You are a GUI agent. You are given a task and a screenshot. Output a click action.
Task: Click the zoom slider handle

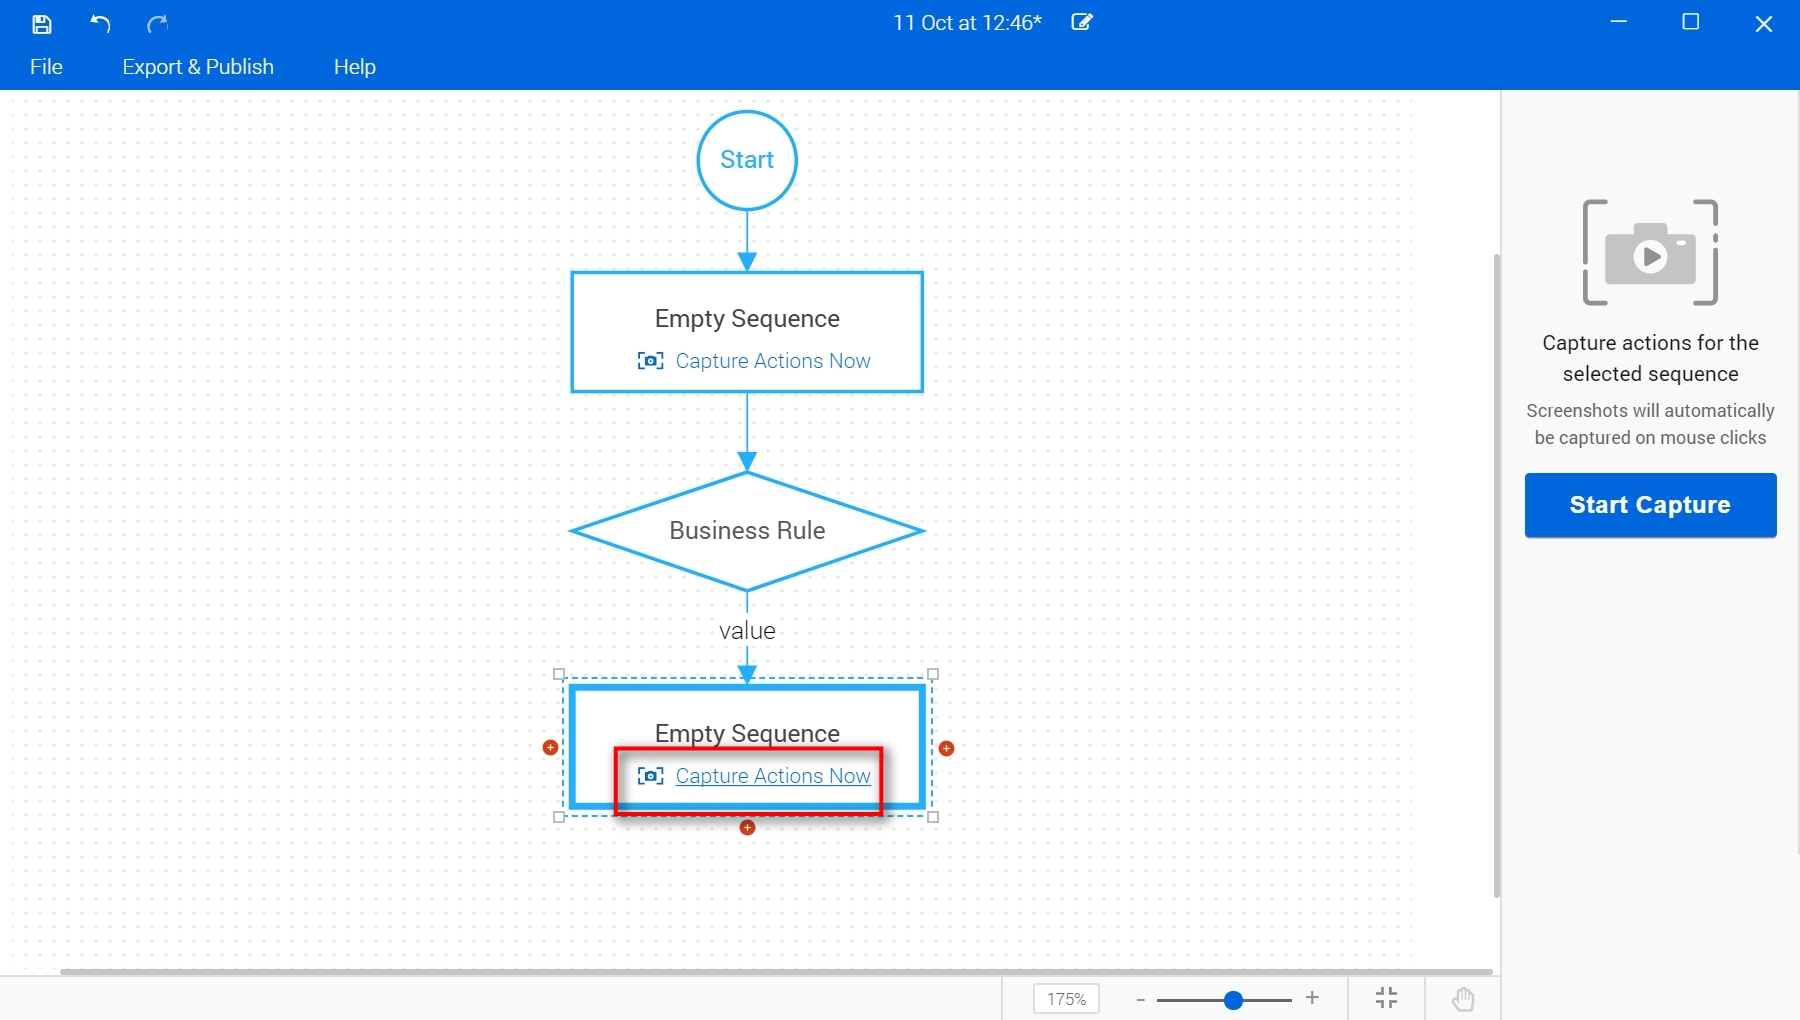point(1233,1000)
